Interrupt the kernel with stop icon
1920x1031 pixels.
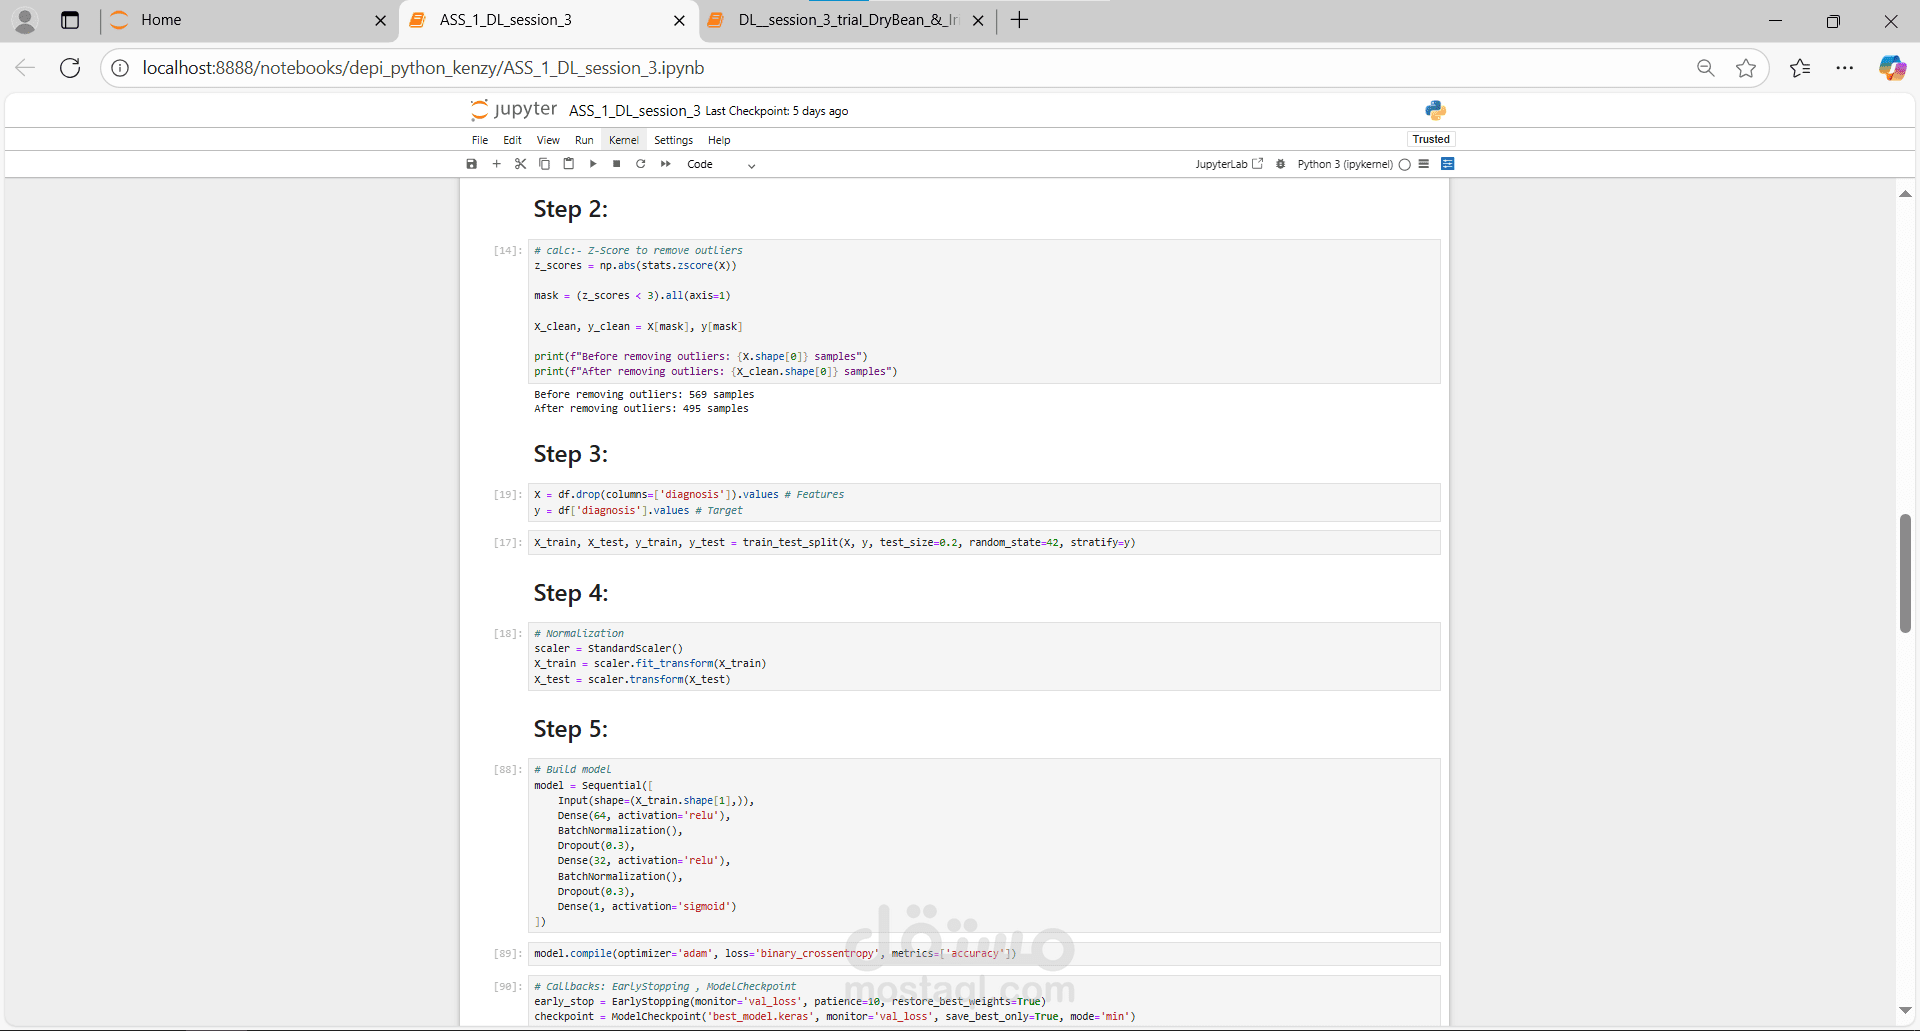click(x=617, y=164)
